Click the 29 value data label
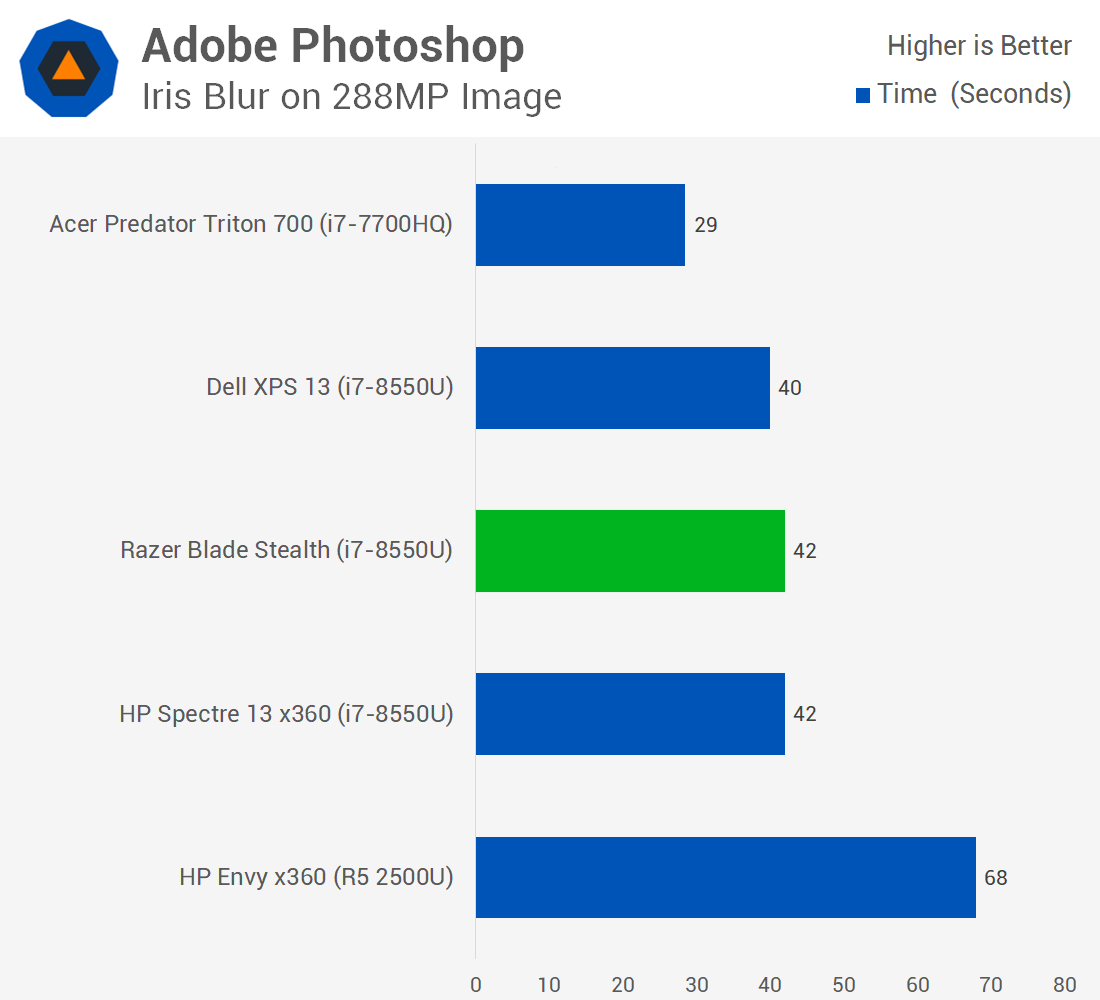This screenshot has width=1100, height=1000. [706, 225]
